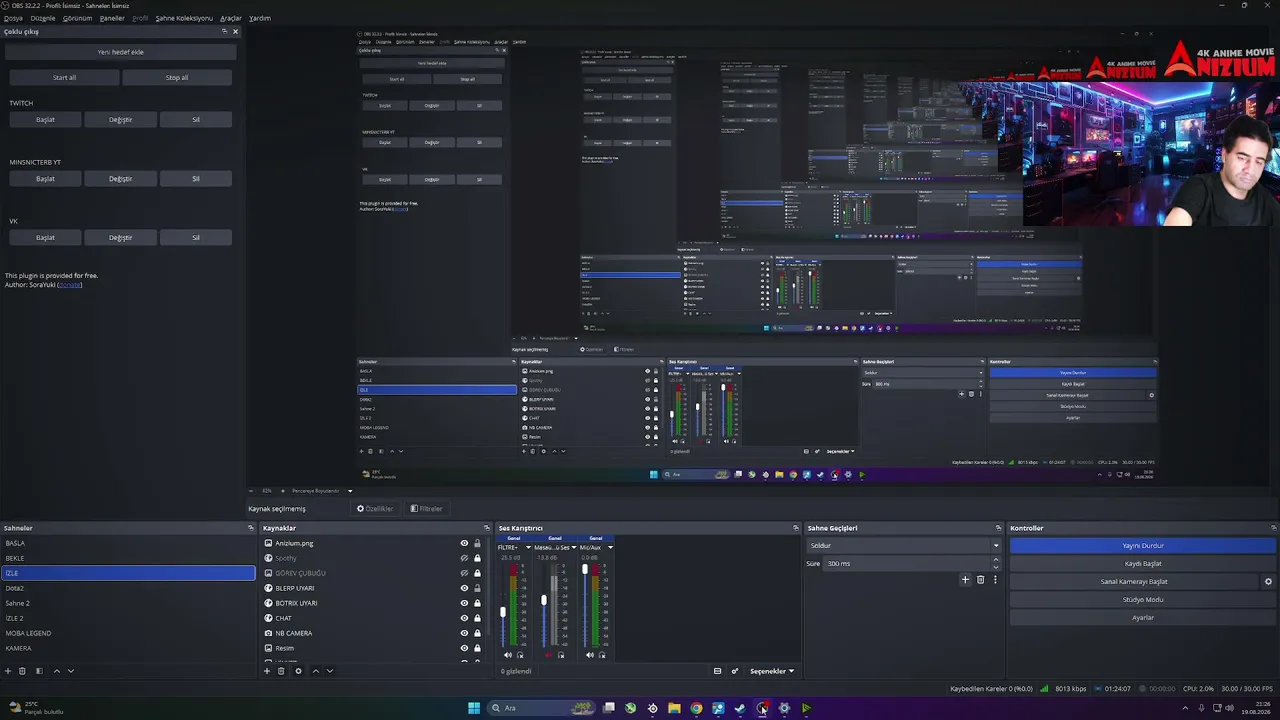Screen dimensions: 1280x720
Task: Open Mic/Aux channel options arrow
Action: click(x=610, y=547)
